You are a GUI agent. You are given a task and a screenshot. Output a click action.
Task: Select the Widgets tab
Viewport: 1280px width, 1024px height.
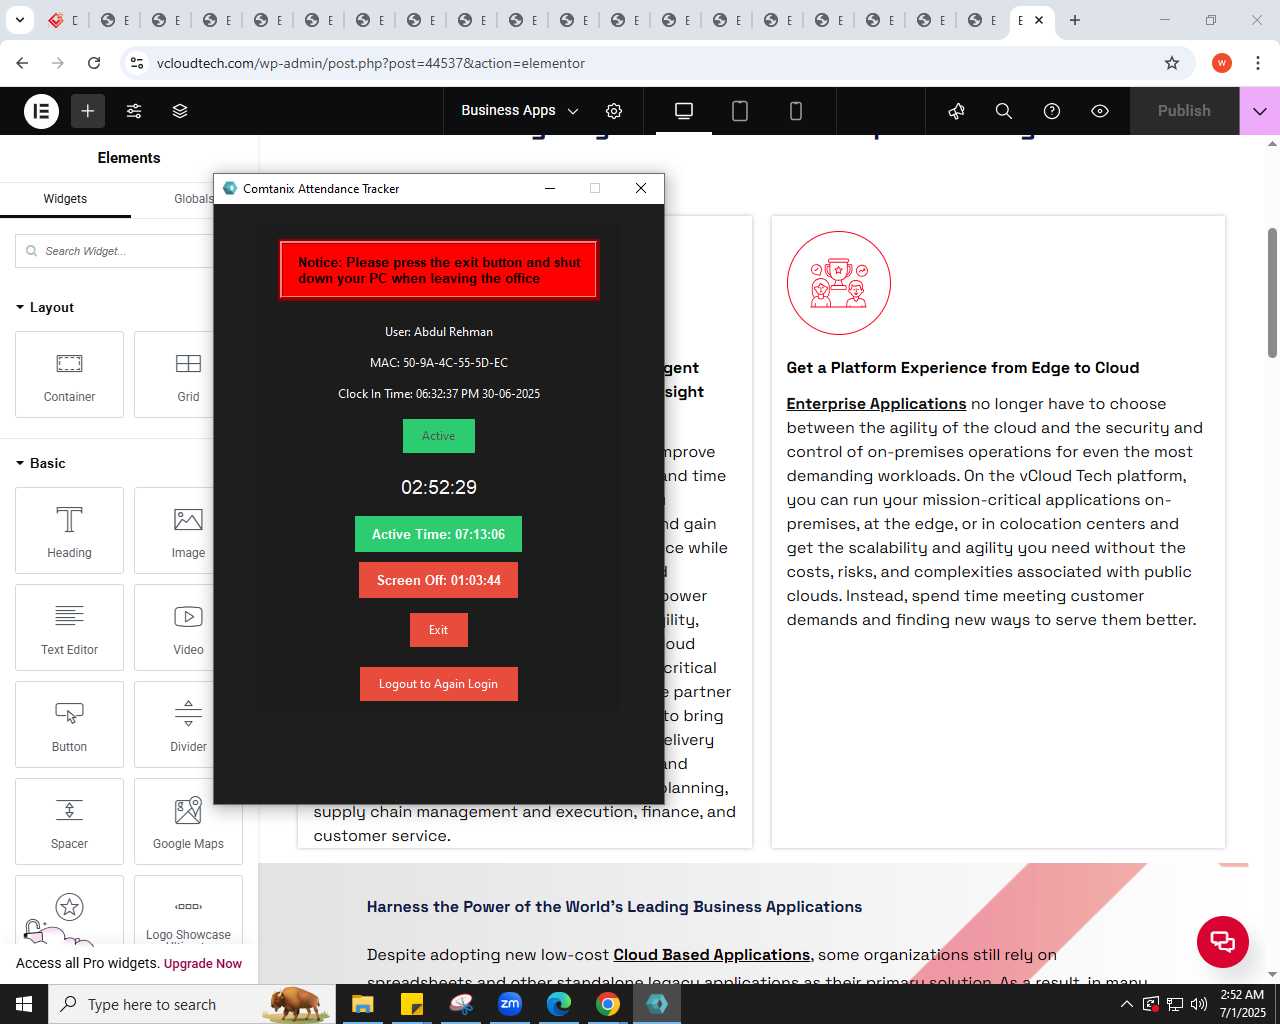coord(65,199)
